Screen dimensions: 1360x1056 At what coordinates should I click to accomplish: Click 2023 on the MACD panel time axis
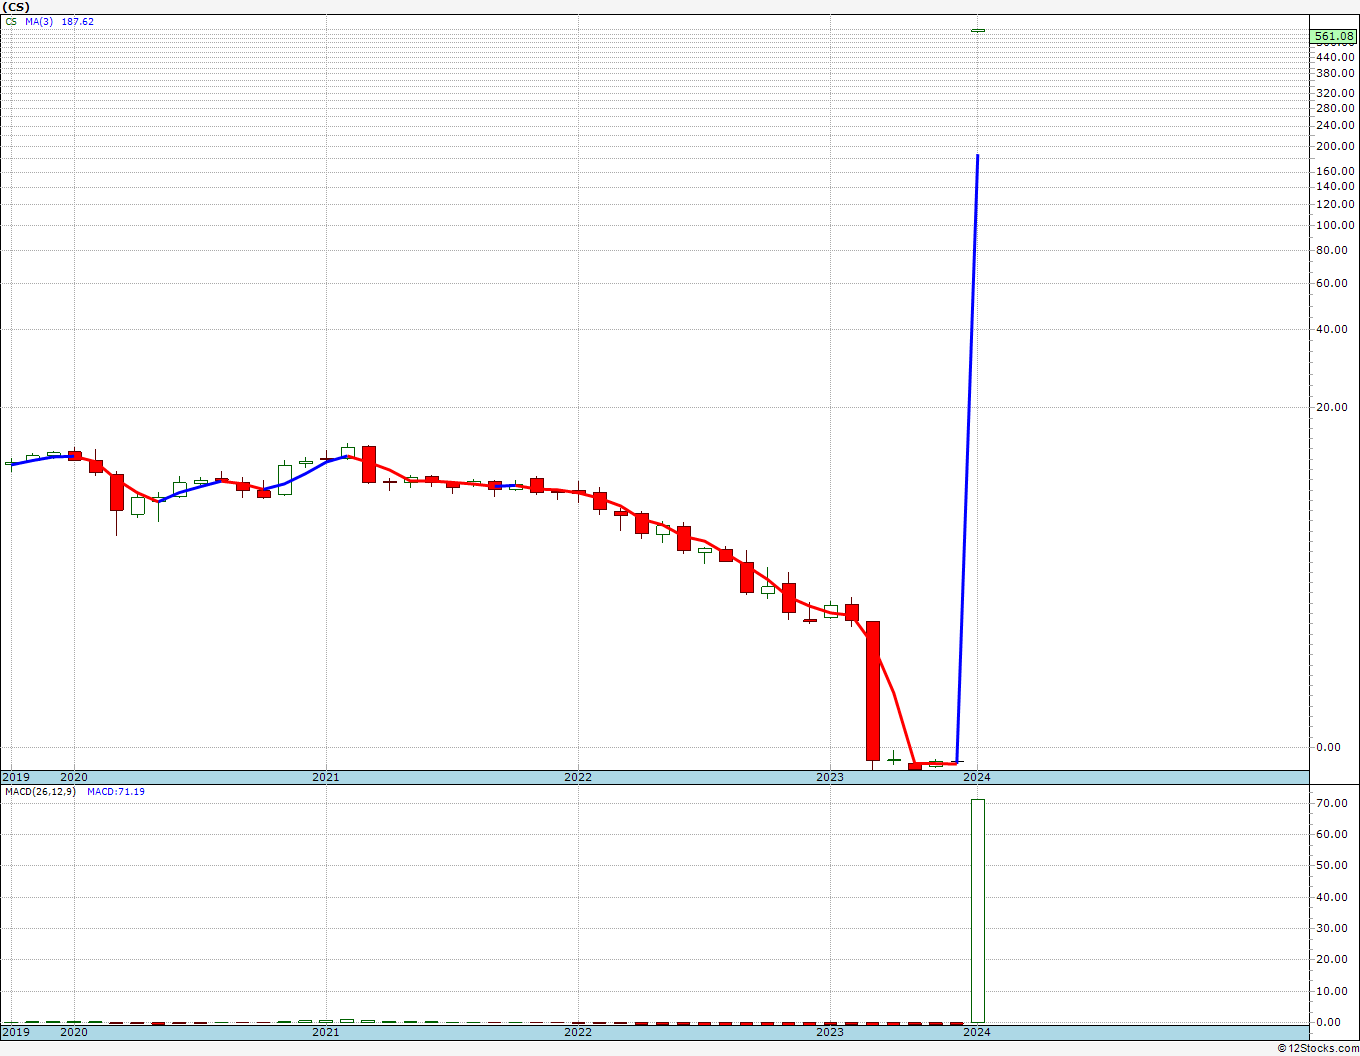point(830,1031)
